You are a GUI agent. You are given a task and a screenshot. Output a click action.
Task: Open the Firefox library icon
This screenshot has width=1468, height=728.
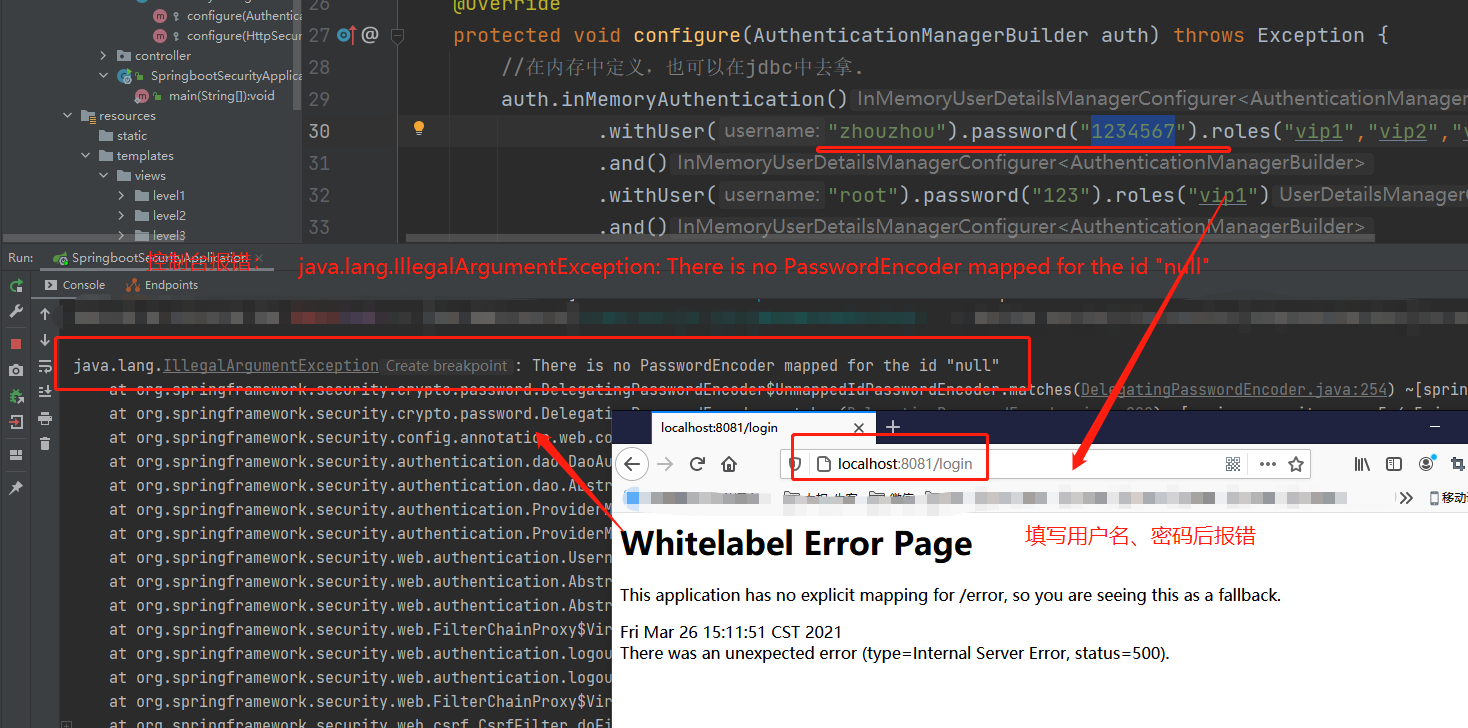click(x=1362, y=464)
